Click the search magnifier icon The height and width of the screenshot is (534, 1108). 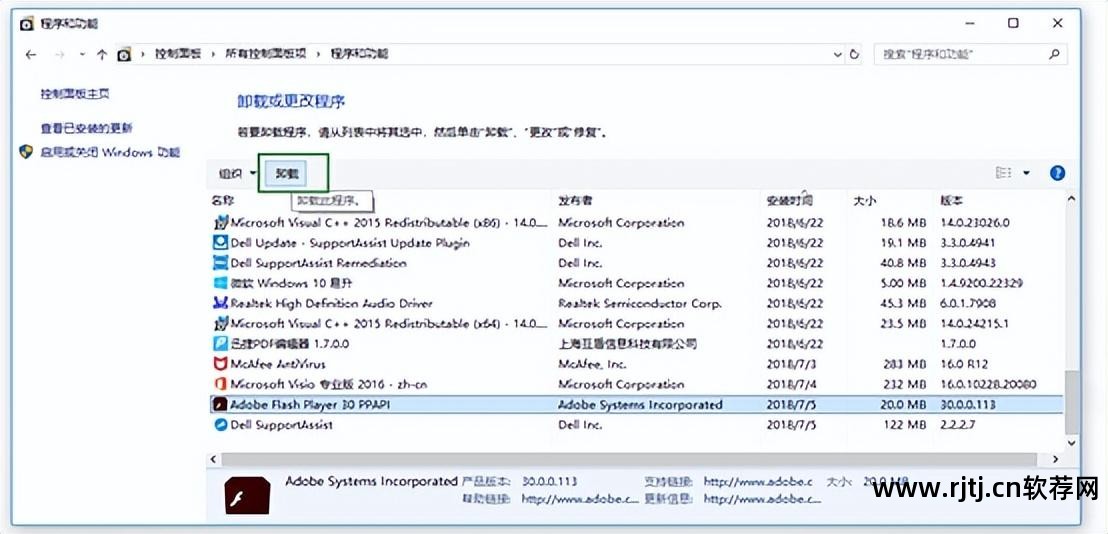point(1055,54)
